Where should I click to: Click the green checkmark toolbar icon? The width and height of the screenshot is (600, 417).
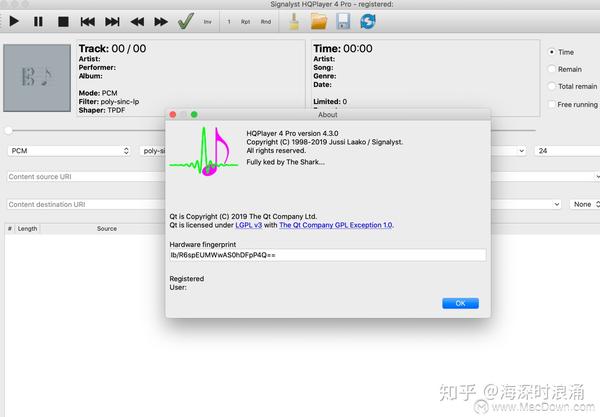186,21
